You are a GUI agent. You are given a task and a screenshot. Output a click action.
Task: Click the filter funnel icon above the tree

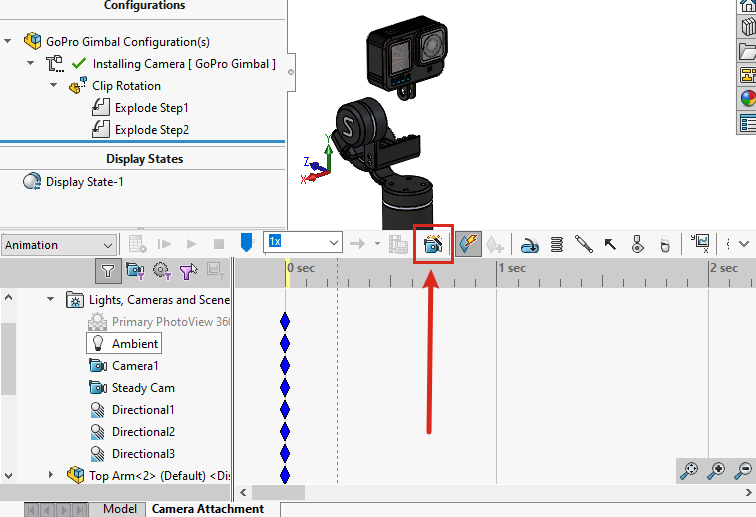coord(108,270)
